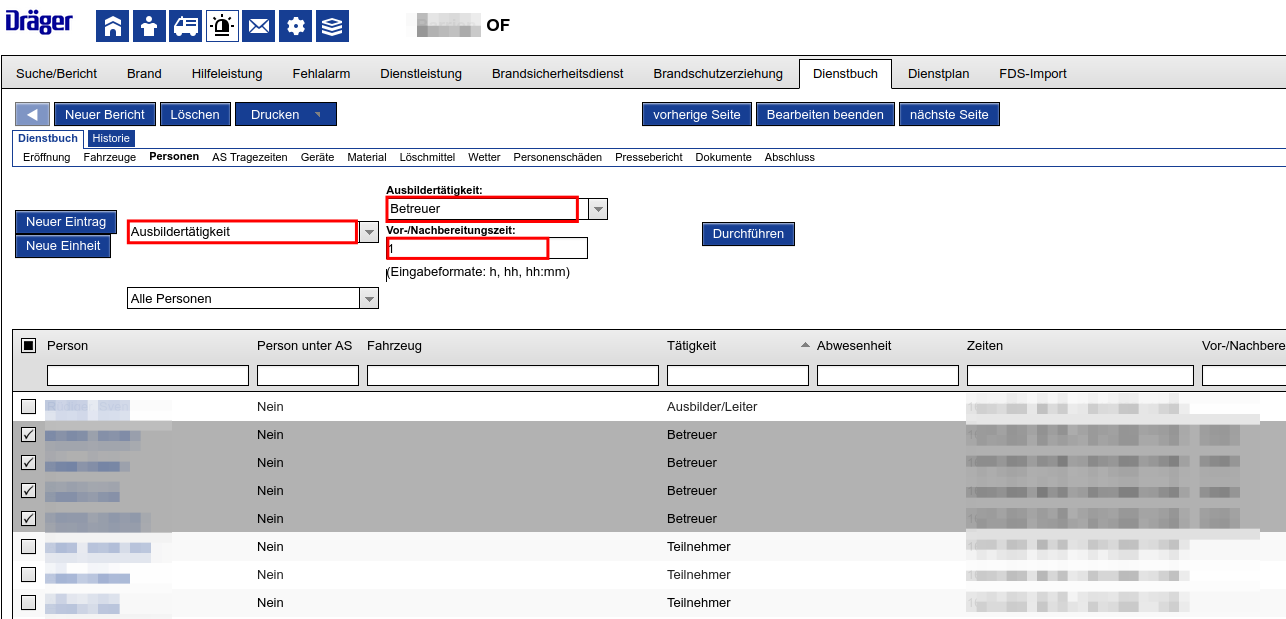Sort by the Tätigkeit column arrow
Image resolution: width=1286 pixels, height=619 pixels.
[805, 346]
